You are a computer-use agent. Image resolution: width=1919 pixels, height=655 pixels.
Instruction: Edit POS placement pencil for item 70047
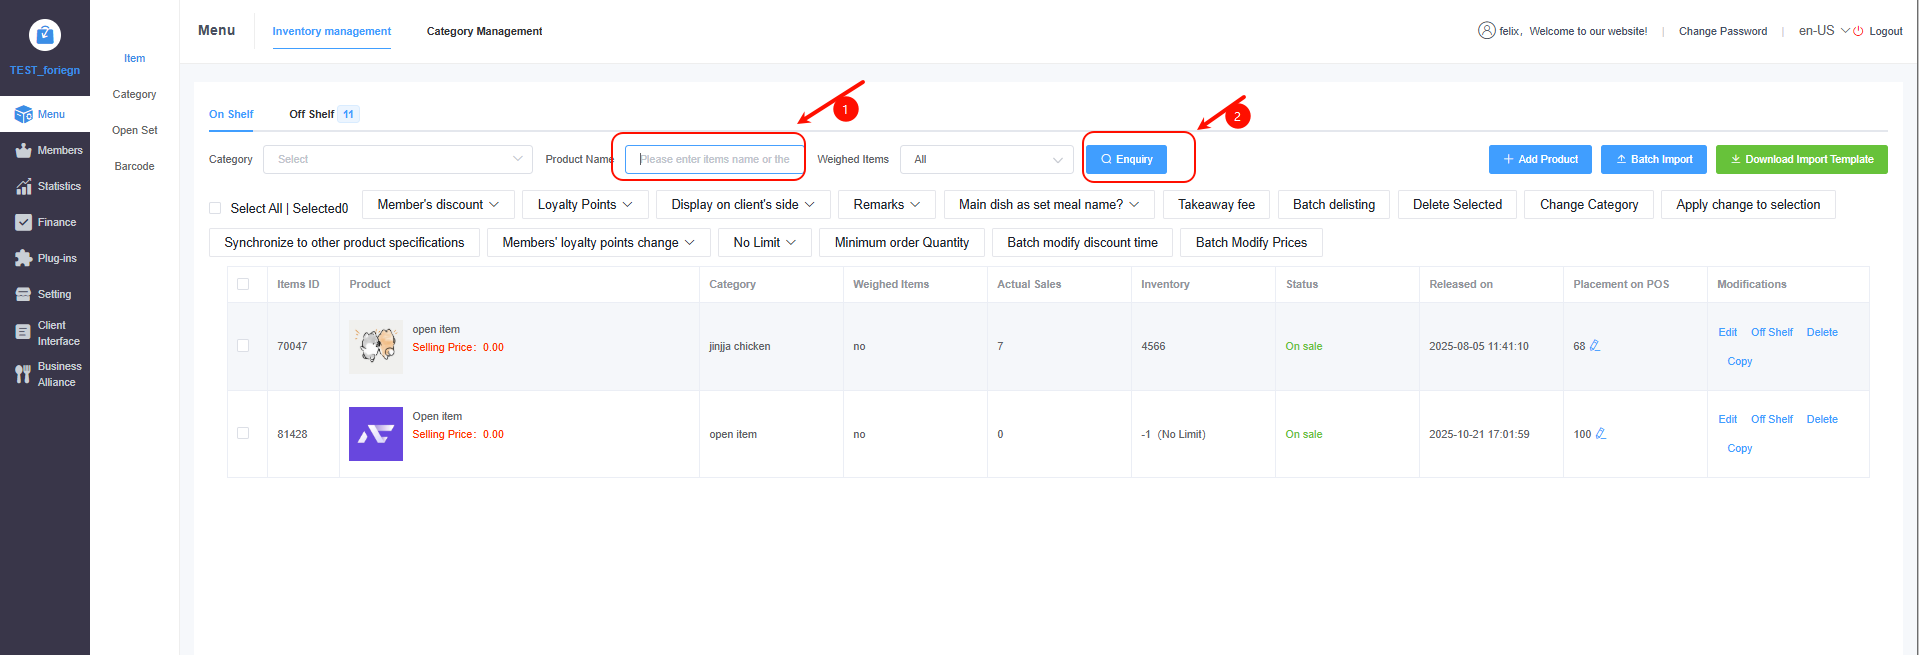coord(1595,346)
